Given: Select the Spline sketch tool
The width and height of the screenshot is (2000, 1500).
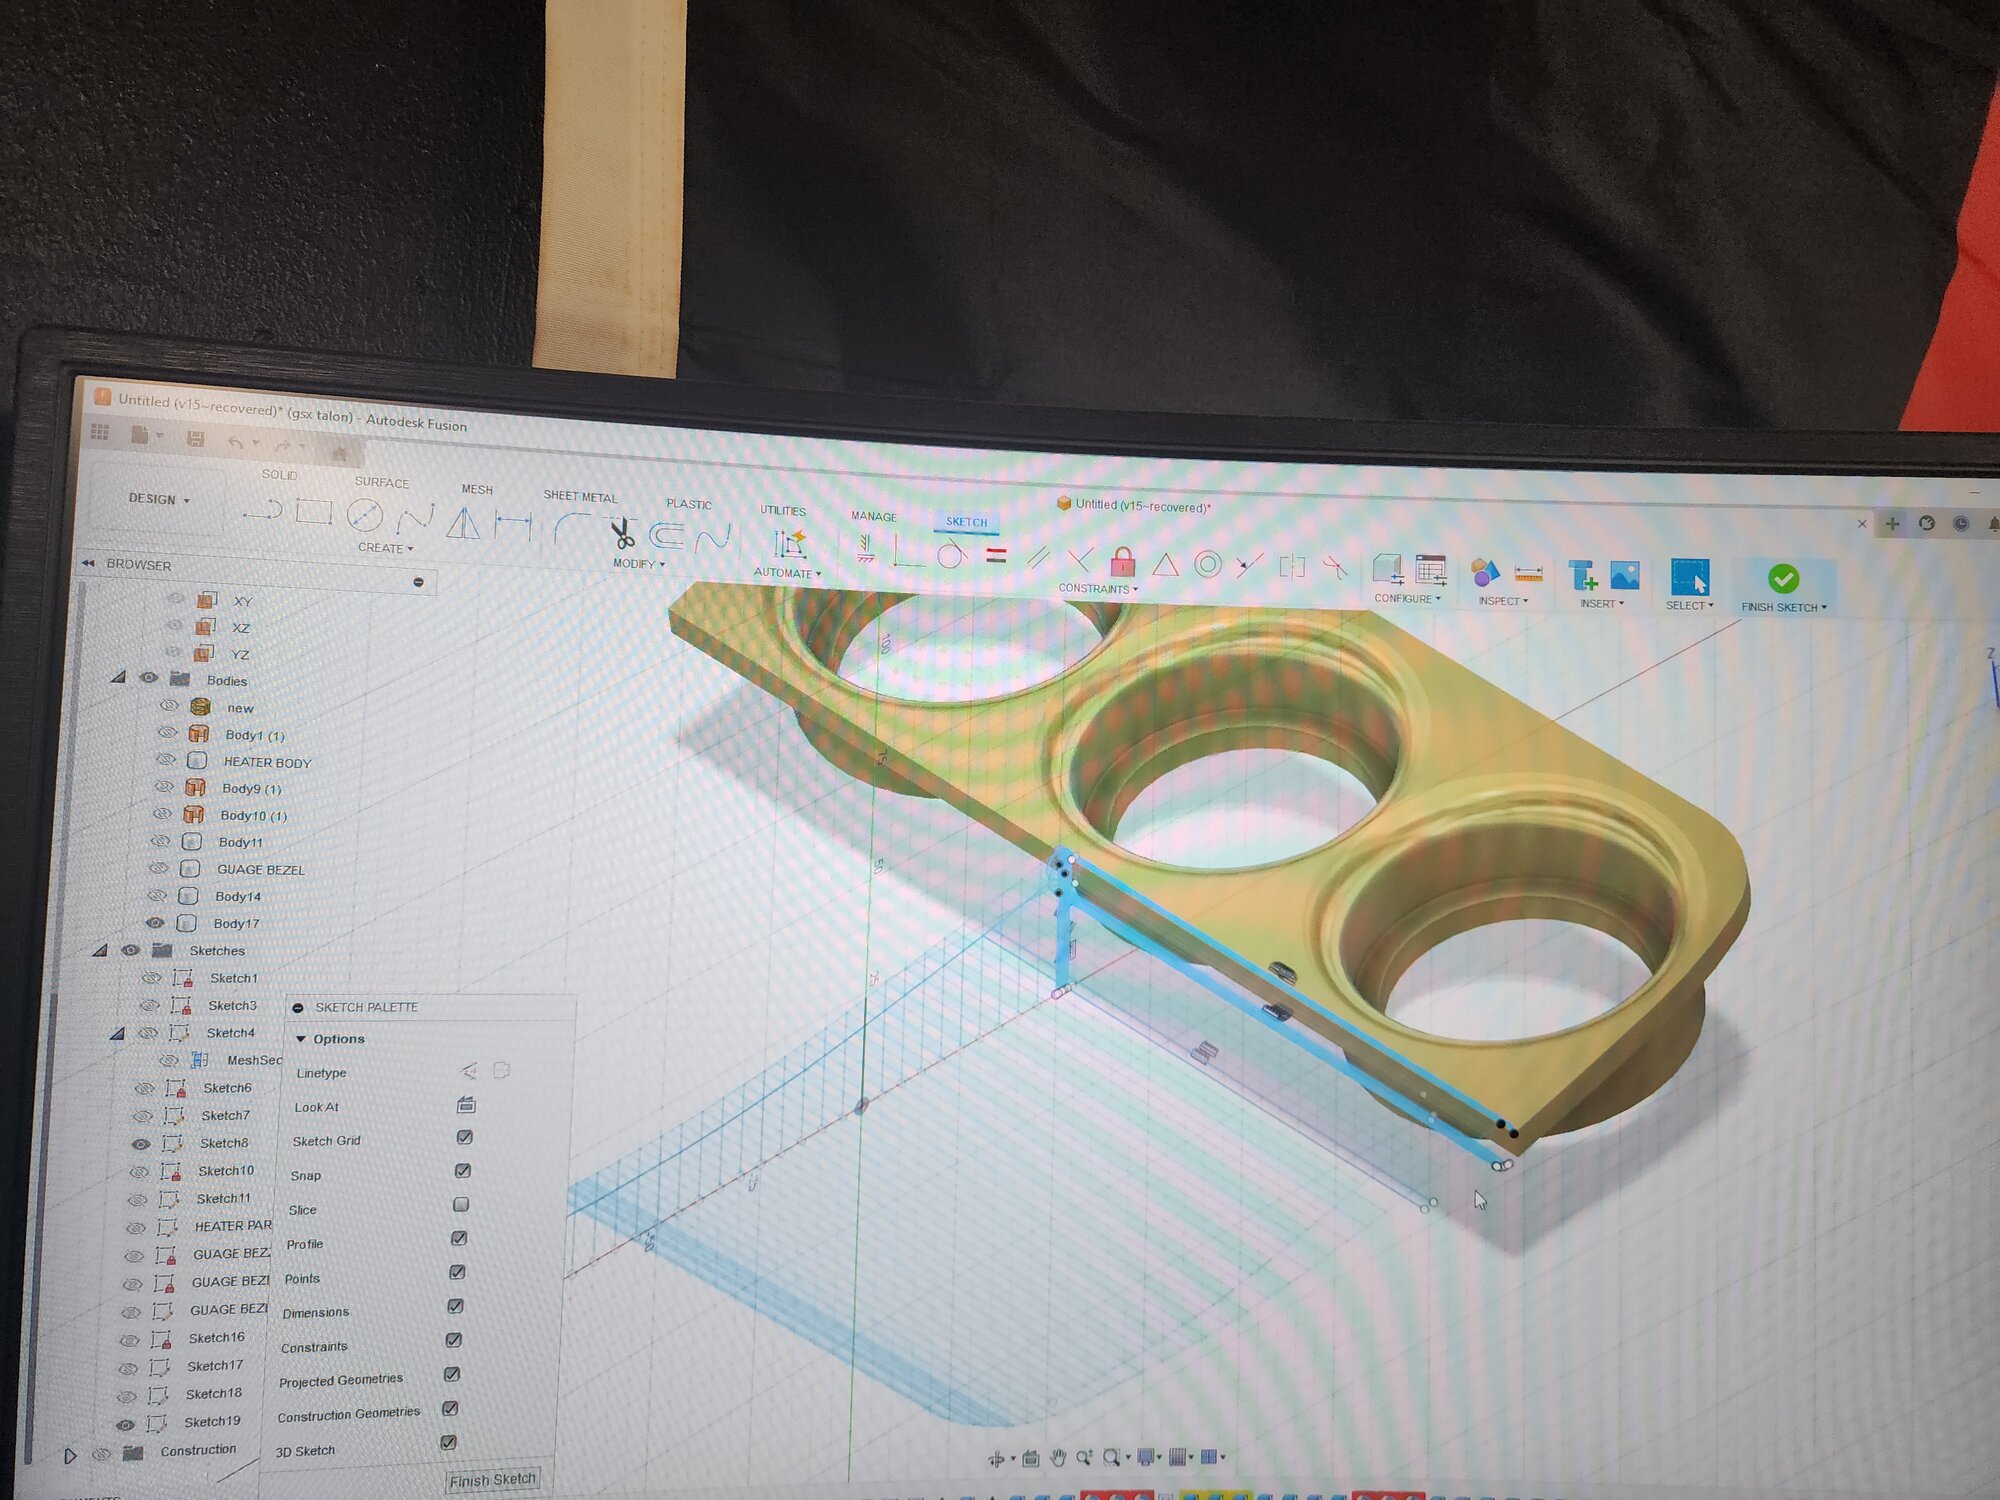Looking at the screenshot, I should pyautogui.click(x=415, y=518).
